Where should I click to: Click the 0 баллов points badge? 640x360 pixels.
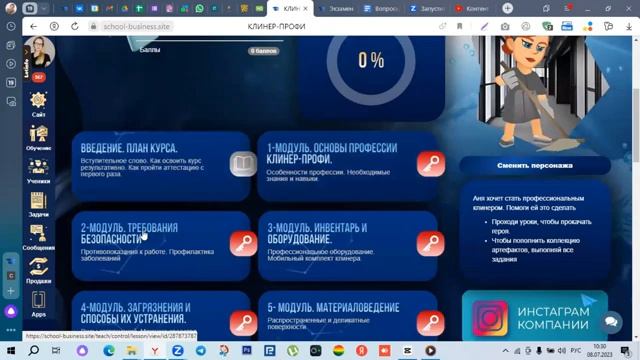click(x=264, y=51)
